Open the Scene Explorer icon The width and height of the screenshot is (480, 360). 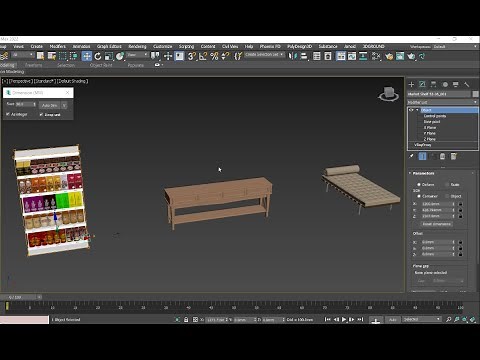317,56
